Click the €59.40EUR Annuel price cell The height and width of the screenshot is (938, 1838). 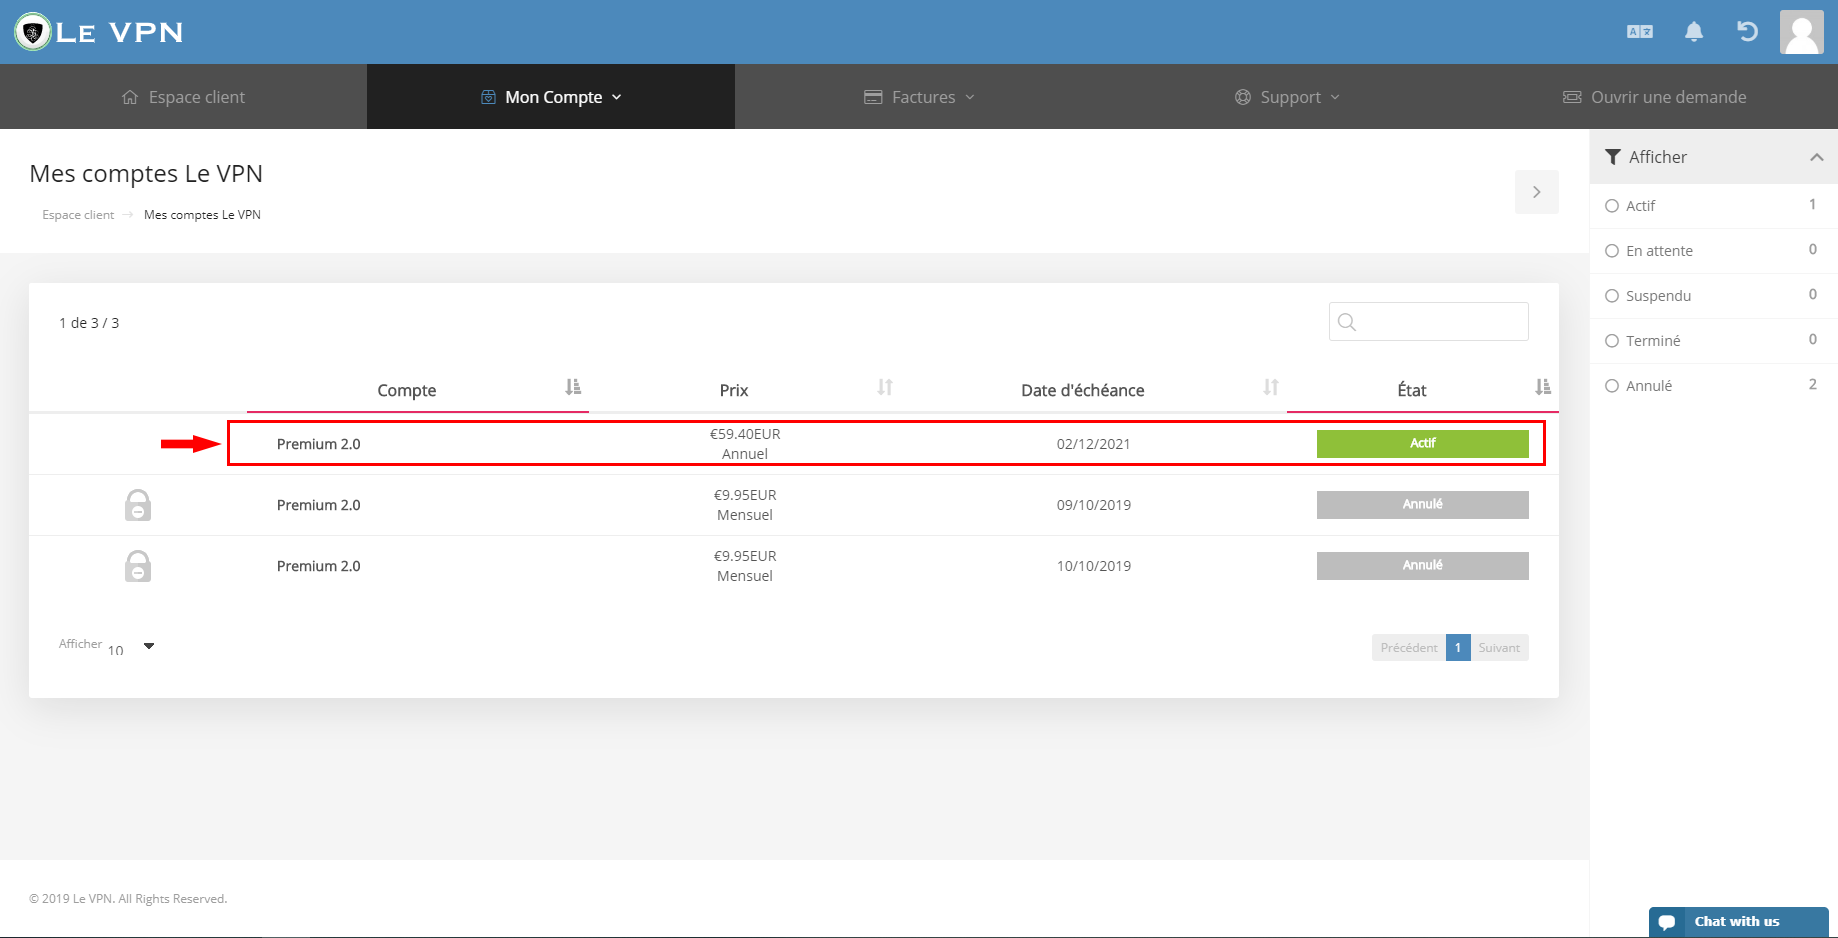[x=745, y=444]
